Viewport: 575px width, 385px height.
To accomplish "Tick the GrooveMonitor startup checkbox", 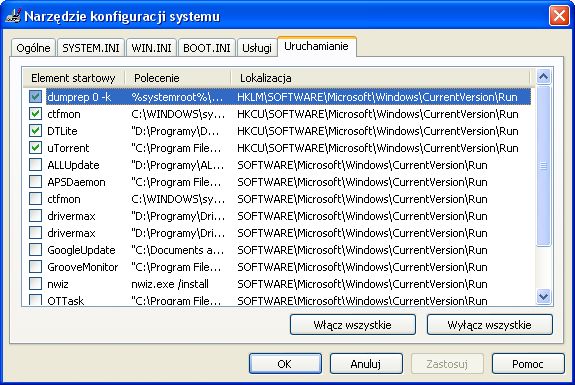I will point(36,267).
